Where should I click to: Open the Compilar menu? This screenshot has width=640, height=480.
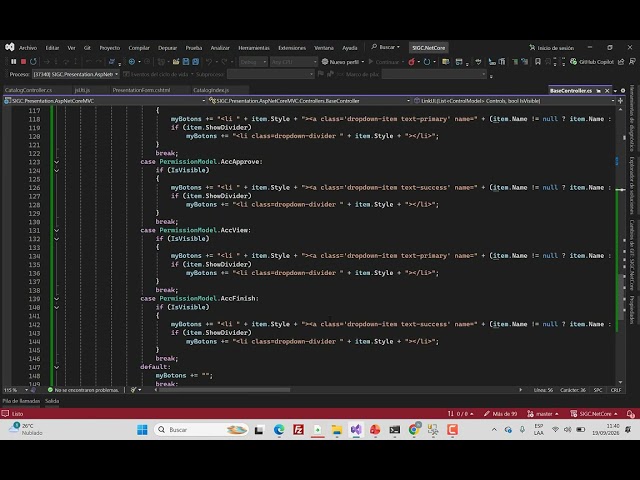tap(139, 48)
